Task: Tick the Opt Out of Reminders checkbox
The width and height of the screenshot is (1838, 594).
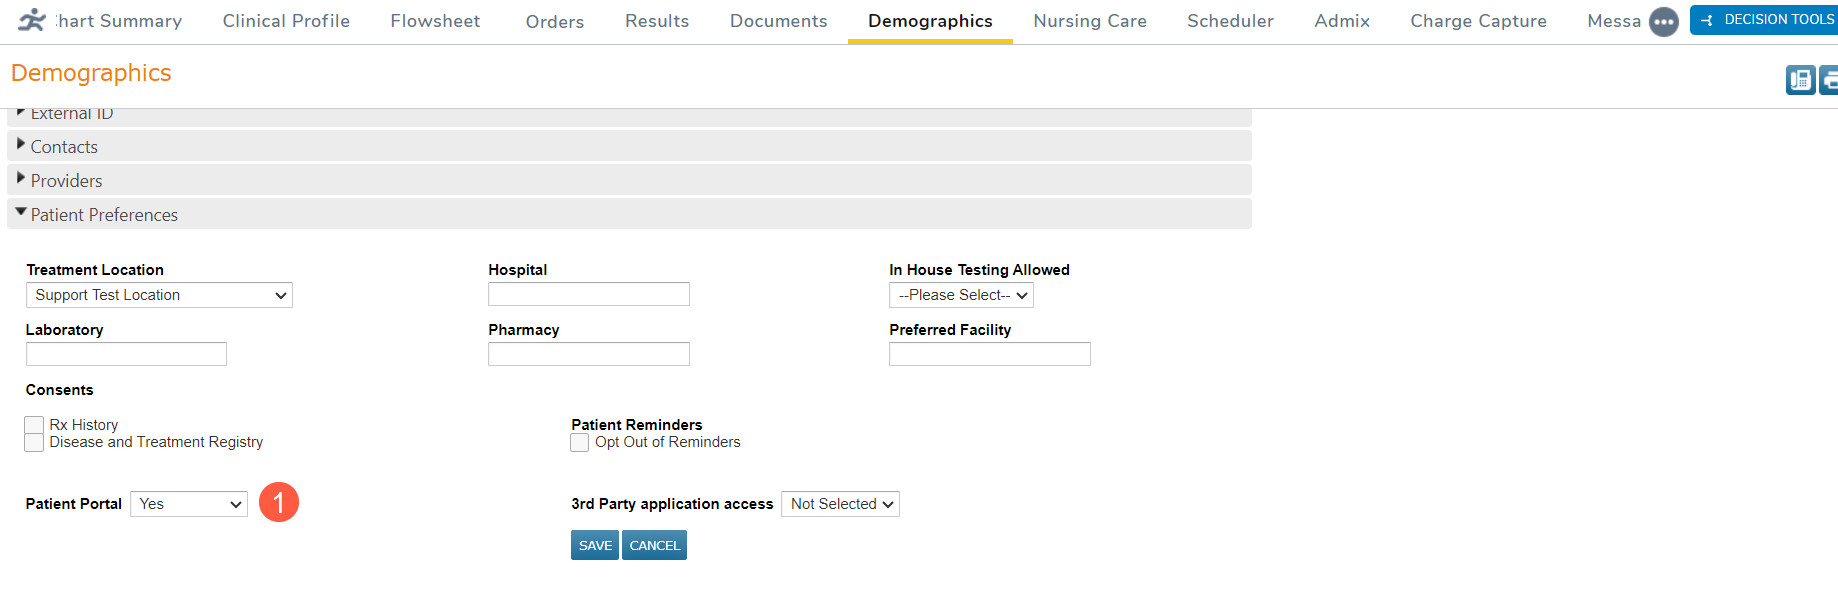Action: [580, 443]
